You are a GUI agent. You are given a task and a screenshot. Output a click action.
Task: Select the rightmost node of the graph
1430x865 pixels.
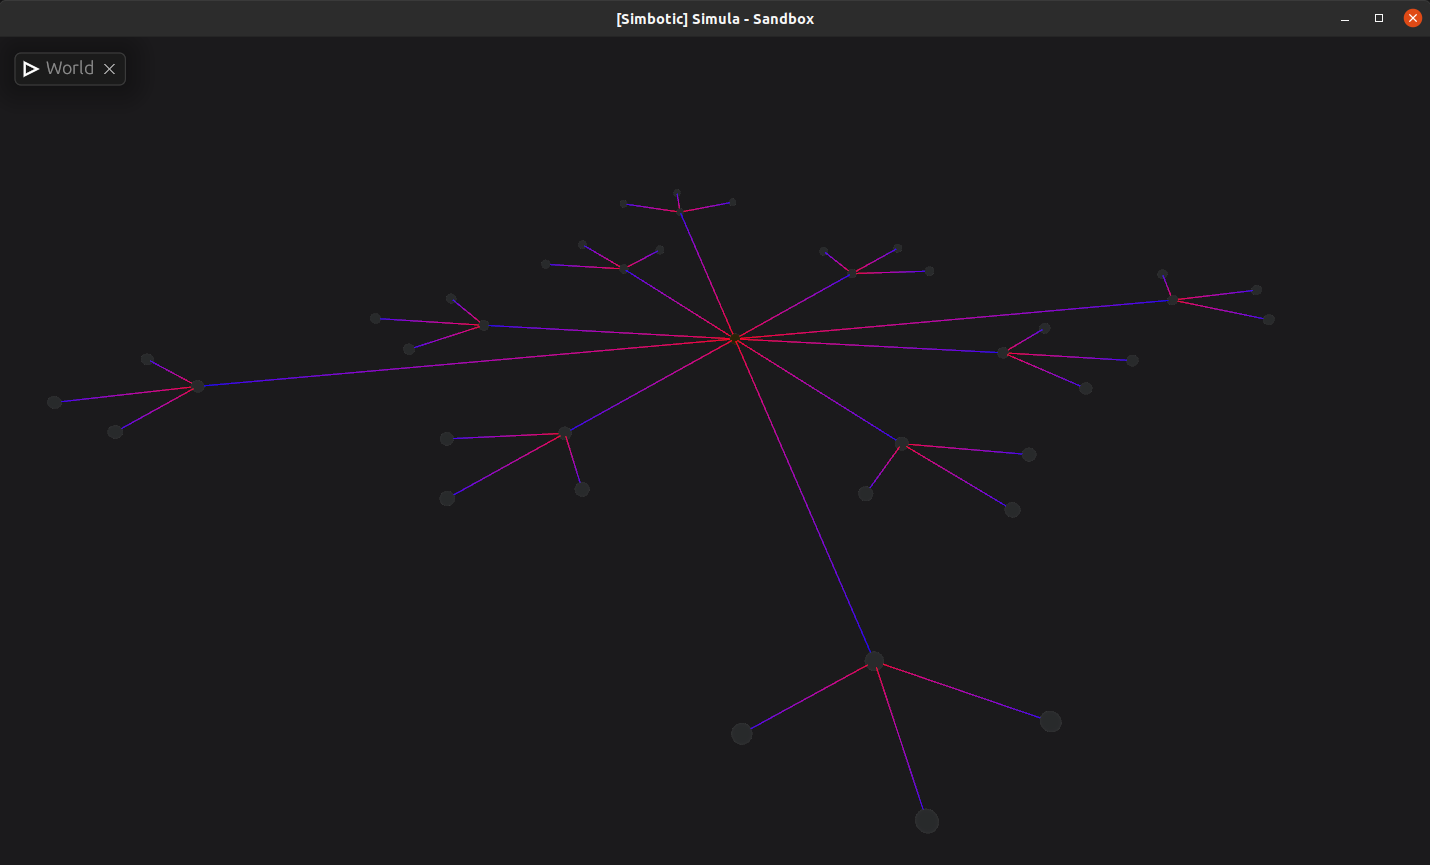click(x=1269, y=320)
